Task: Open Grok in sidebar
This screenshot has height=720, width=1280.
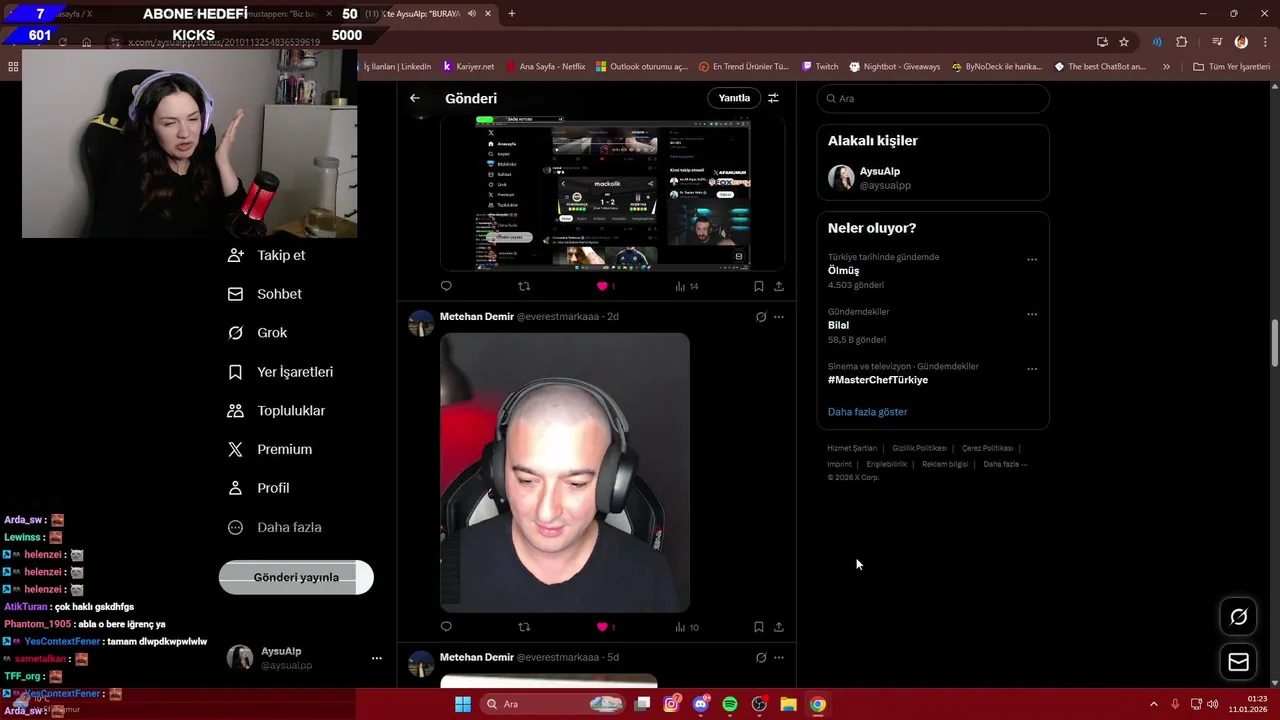Action: click(258, 333)
